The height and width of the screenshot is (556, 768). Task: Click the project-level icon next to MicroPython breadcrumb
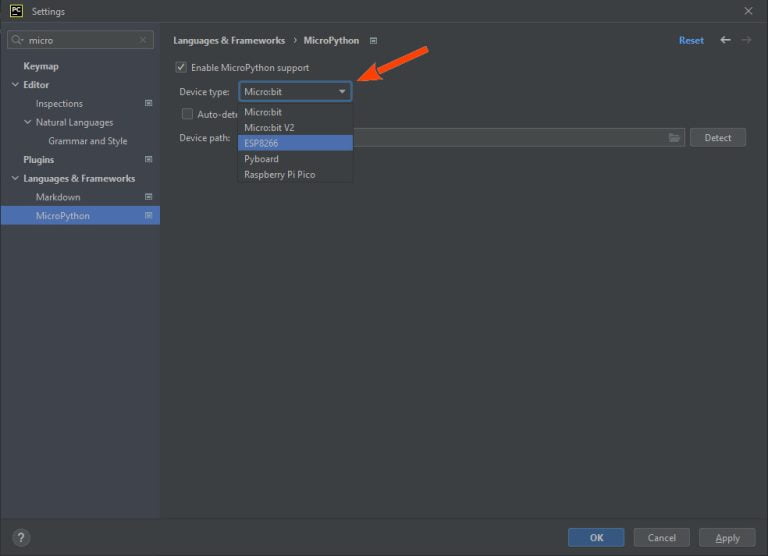click(x=373, y=41)
